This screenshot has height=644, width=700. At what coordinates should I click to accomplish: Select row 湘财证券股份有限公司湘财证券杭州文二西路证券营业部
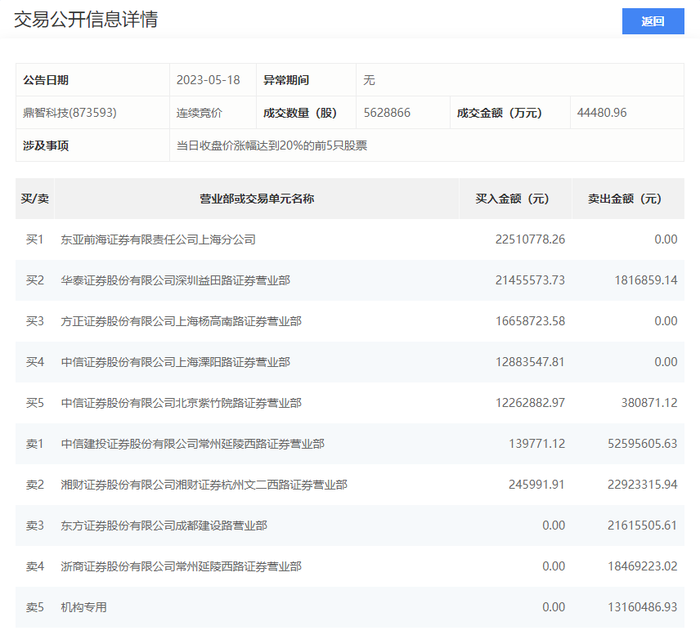(350, 485)
